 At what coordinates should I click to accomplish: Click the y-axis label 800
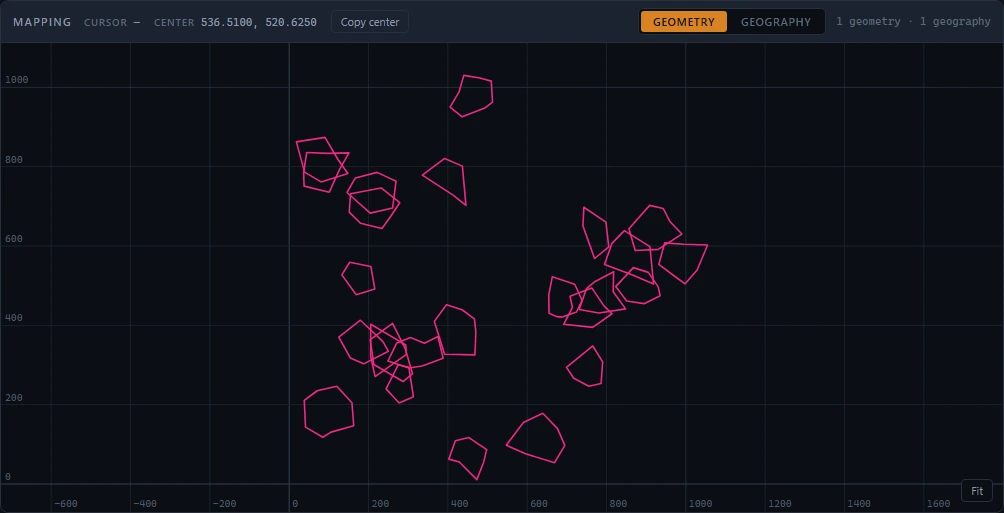[x=14, y=159]
